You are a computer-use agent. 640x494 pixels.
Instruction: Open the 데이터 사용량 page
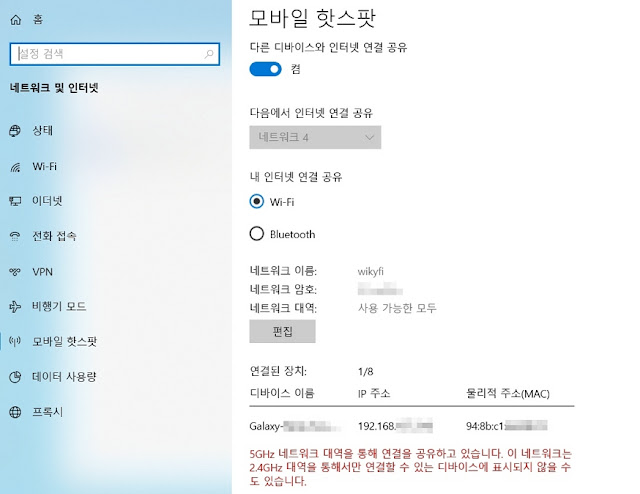point(64,377)
